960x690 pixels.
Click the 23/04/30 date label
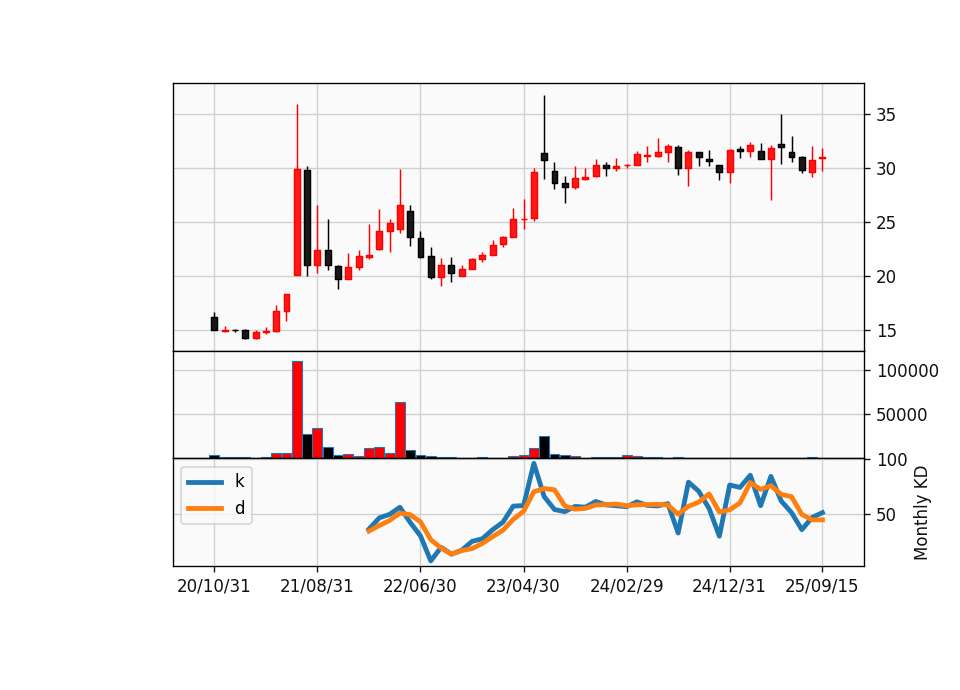(523, 586)
